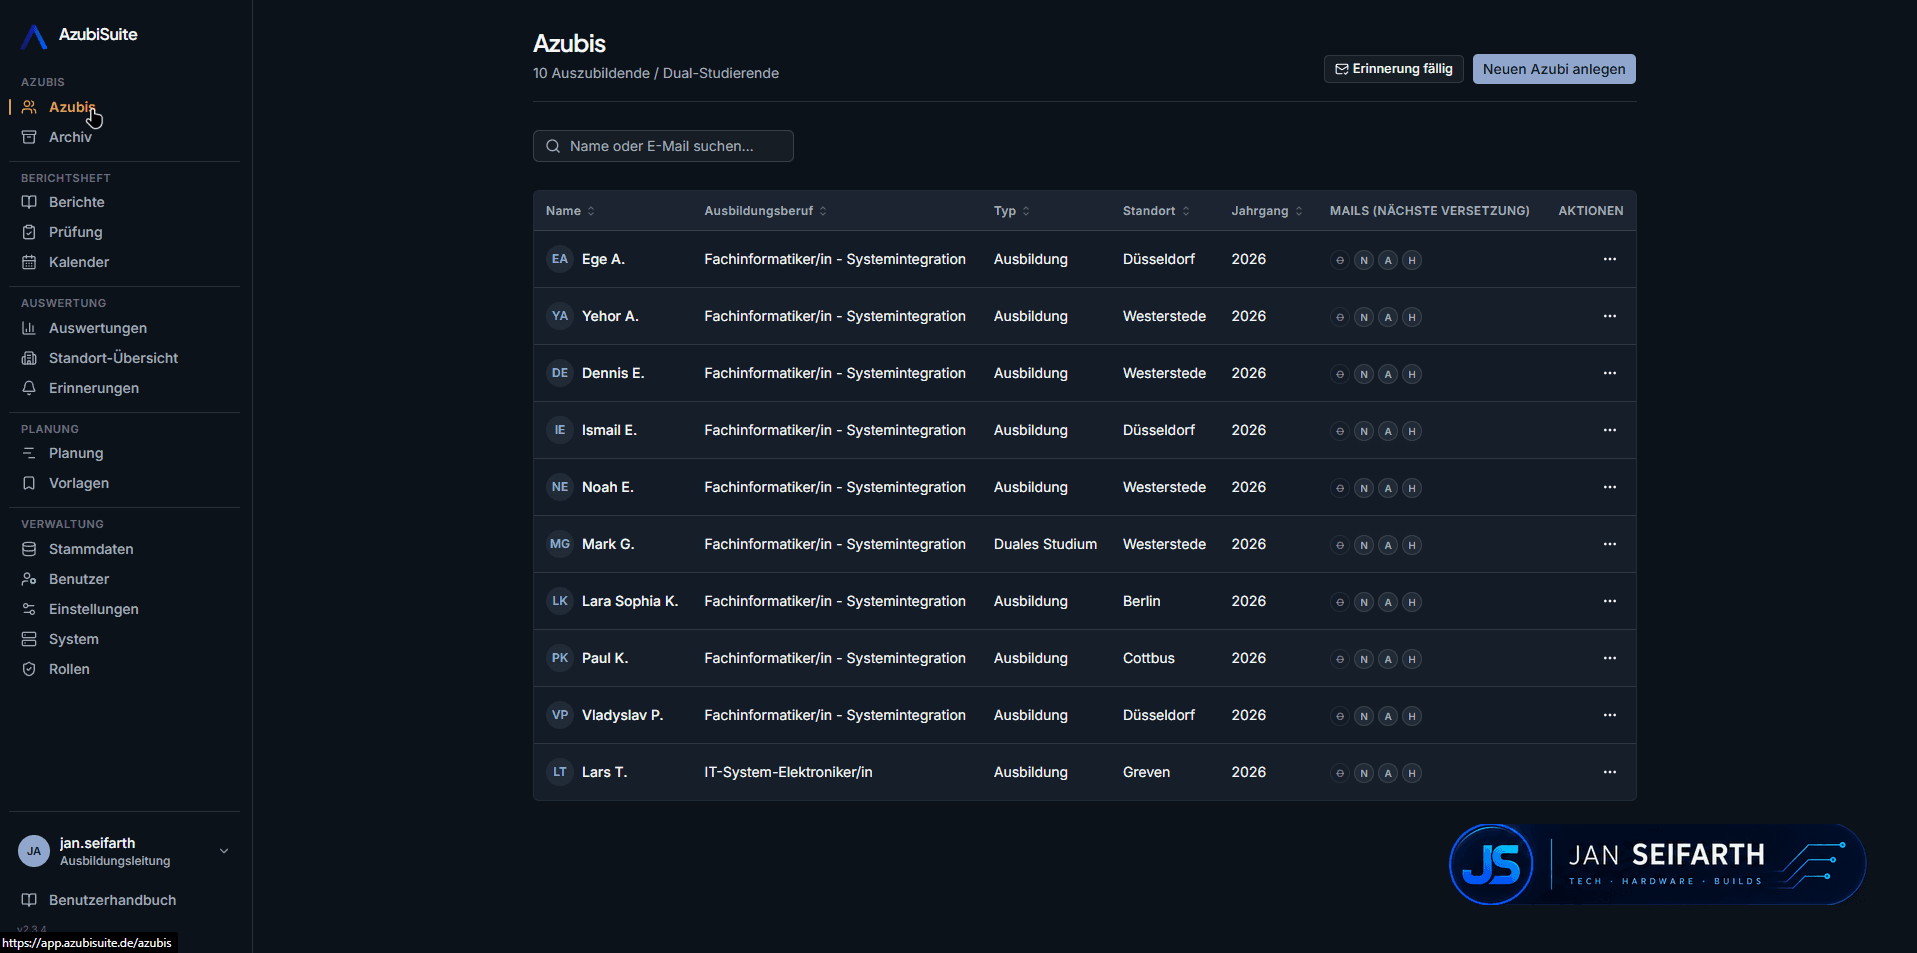The width and height of the screenshot is (1917, 953).
Task: Open actions menu for Ege A.
Action: click(x=1610, y=259)
